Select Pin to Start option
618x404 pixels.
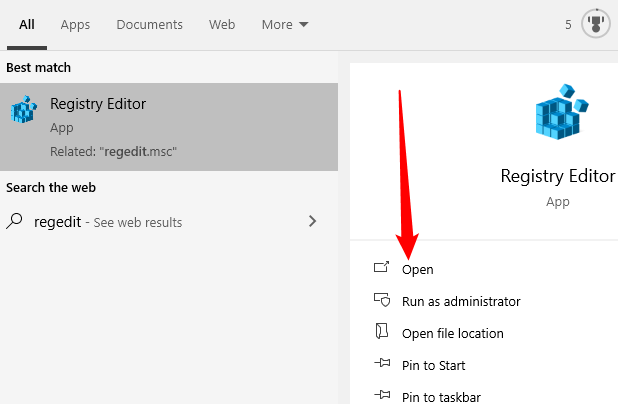434,365
